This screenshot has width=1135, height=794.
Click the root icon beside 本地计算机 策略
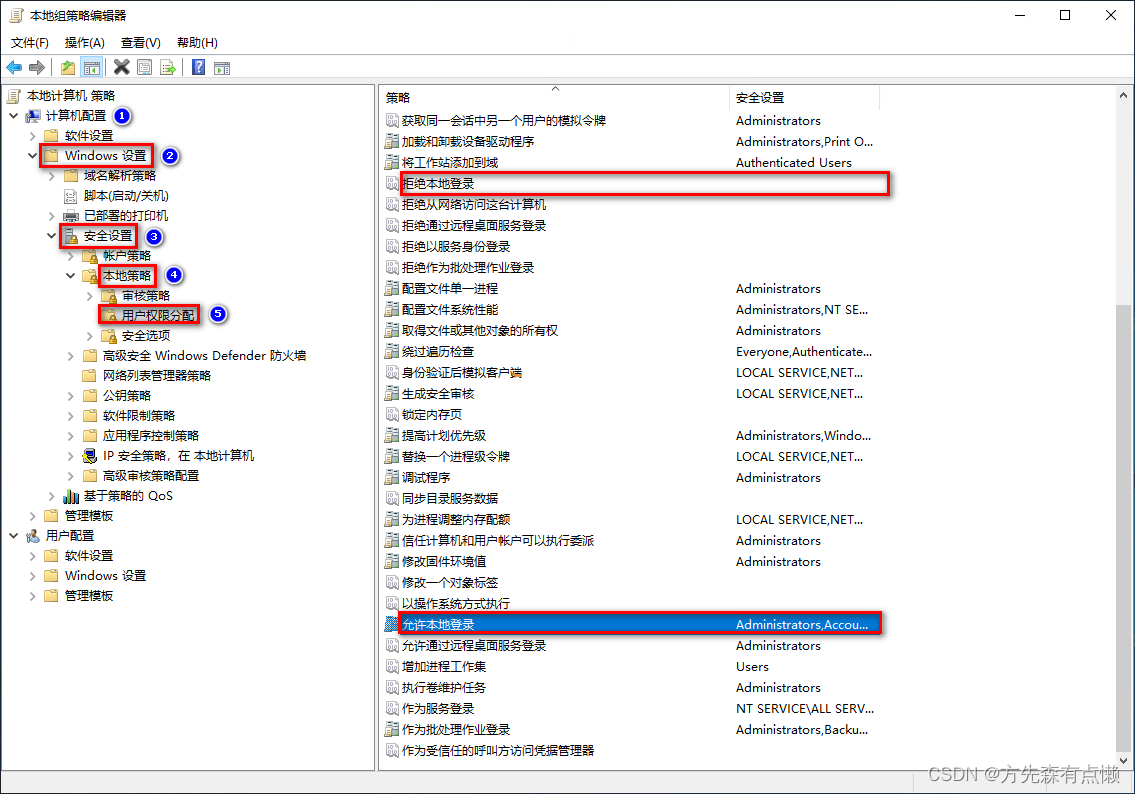(14, 96)
